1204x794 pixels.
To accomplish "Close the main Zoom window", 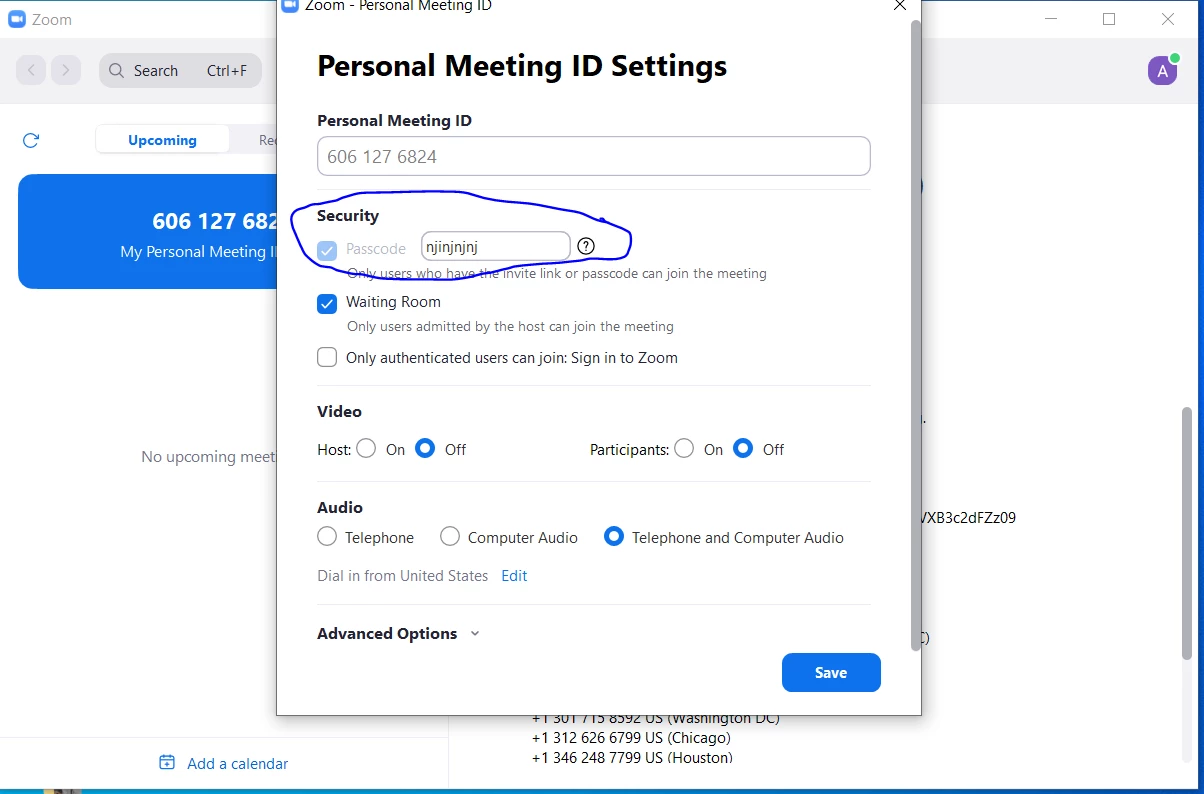I will 1168,19.
